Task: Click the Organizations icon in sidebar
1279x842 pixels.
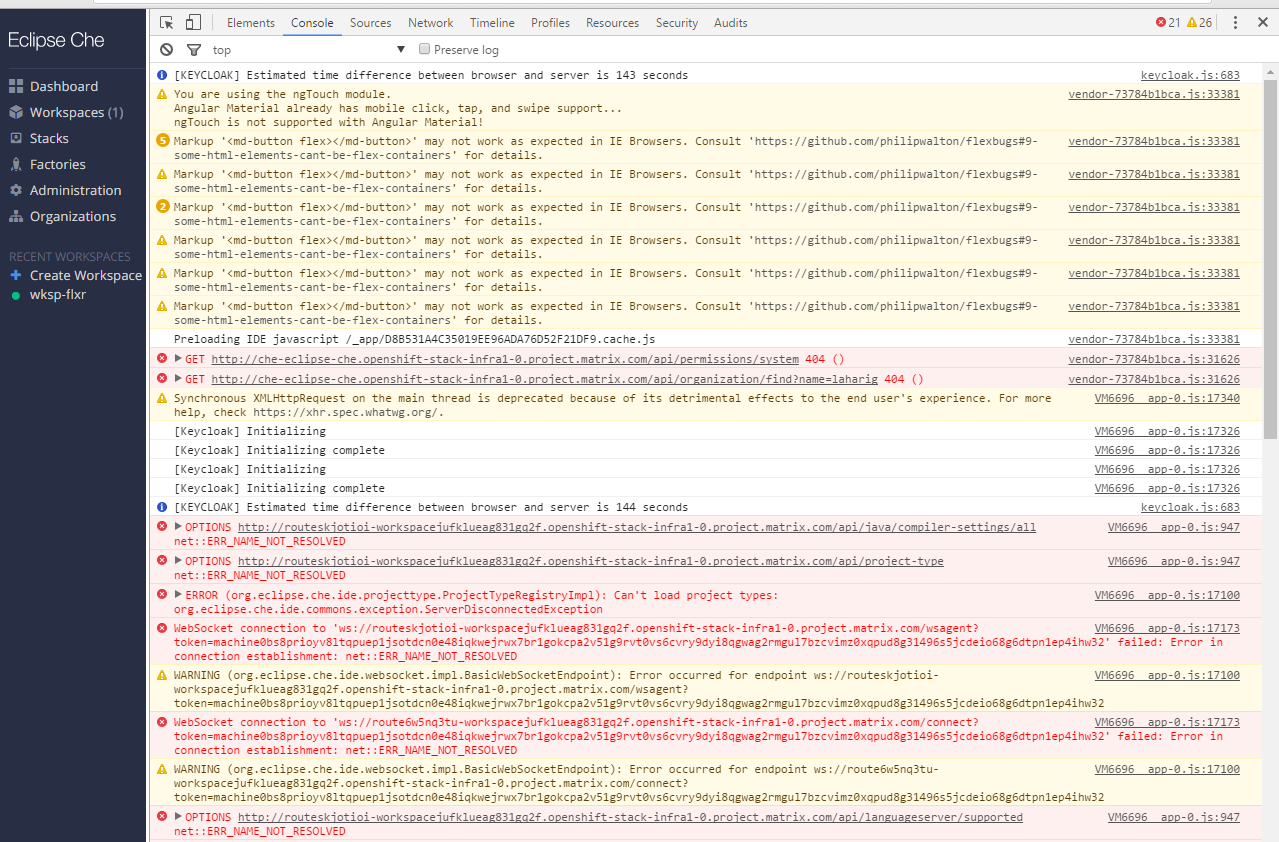Action: tap(15, 216)
